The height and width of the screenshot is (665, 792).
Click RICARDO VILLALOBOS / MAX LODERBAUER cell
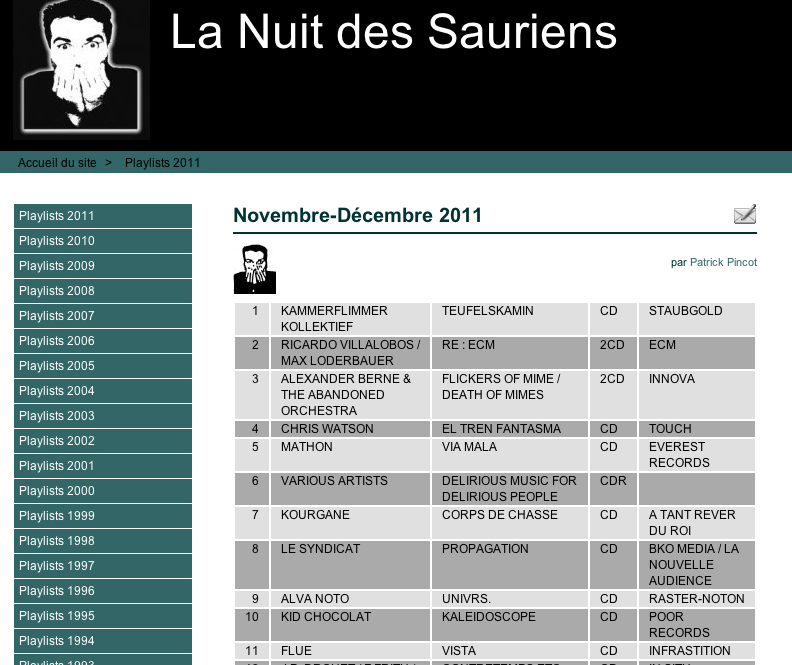pyautogui.click(x=350, y=352)
